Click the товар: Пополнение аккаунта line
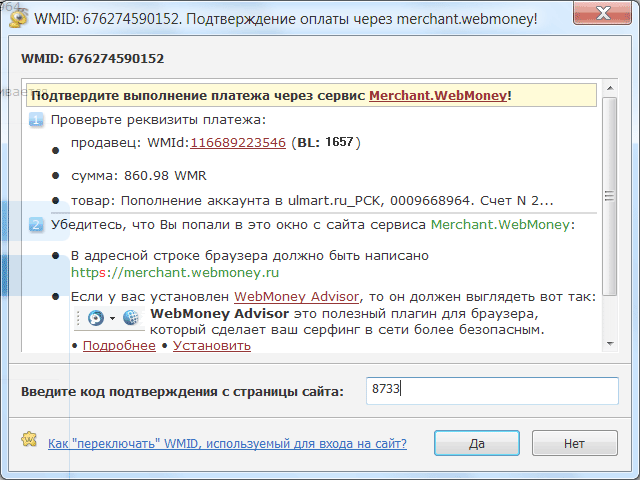The height and width of the screenshot is (480, 640). pos(312,201)
